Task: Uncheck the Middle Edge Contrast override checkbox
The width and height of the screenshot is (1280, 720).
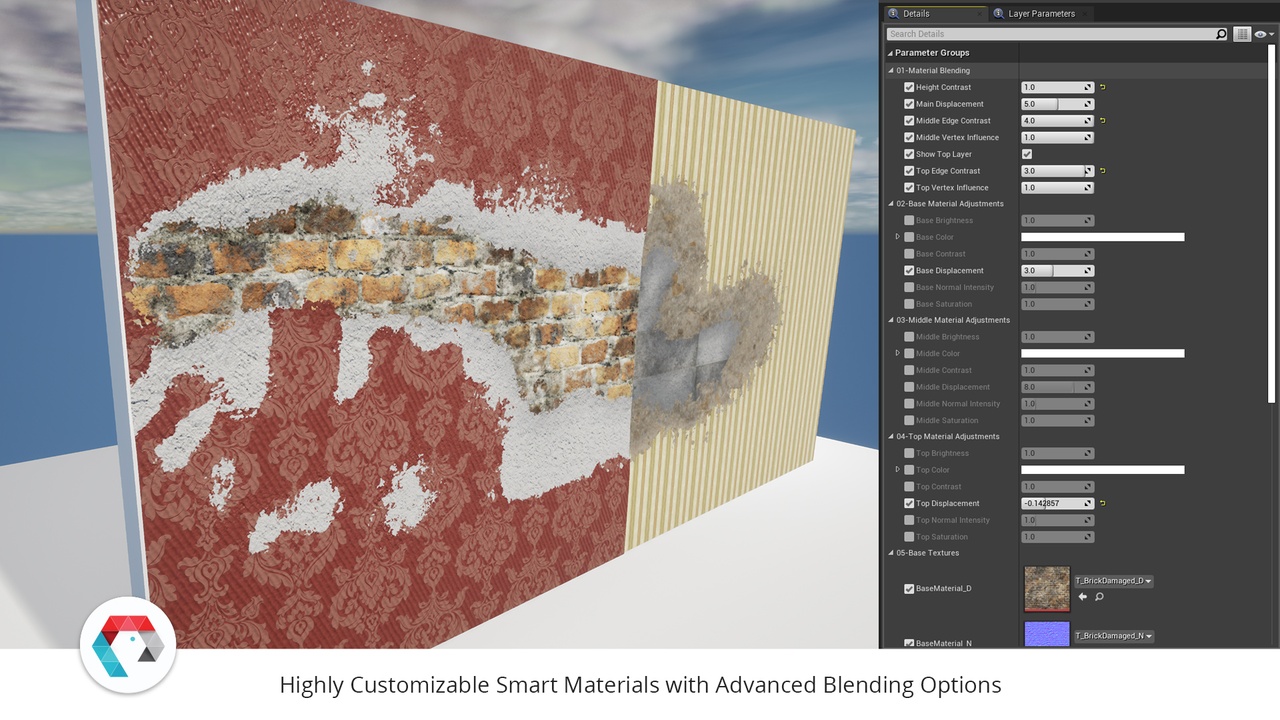Action: pyautogui.click(x=909, y=121)
